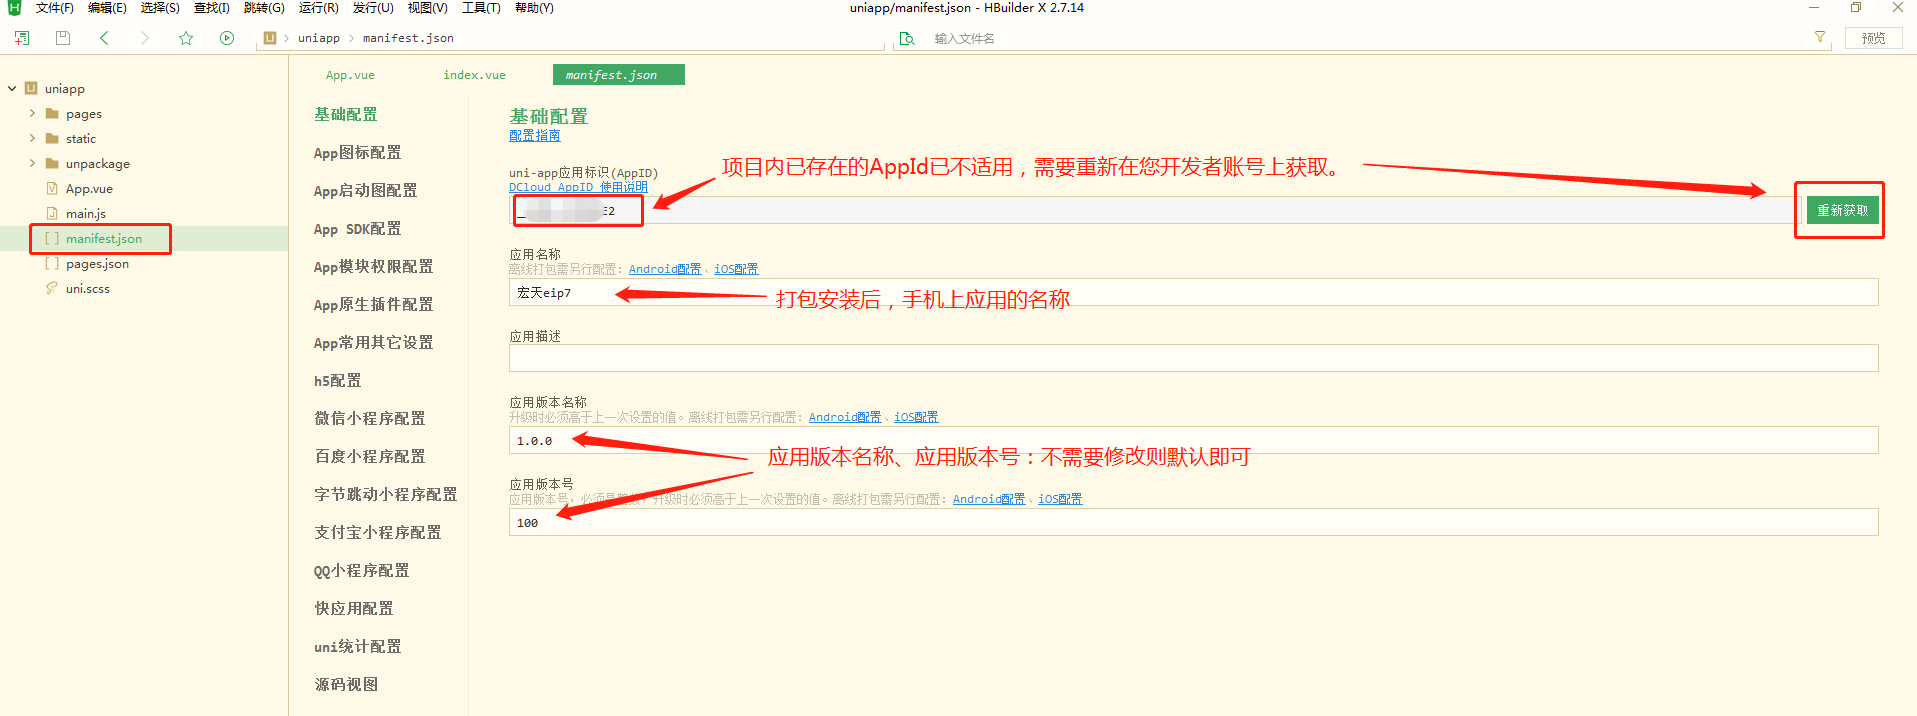Click the App.vue file icon in tree

pyautogui.click(x=52, y=188)
